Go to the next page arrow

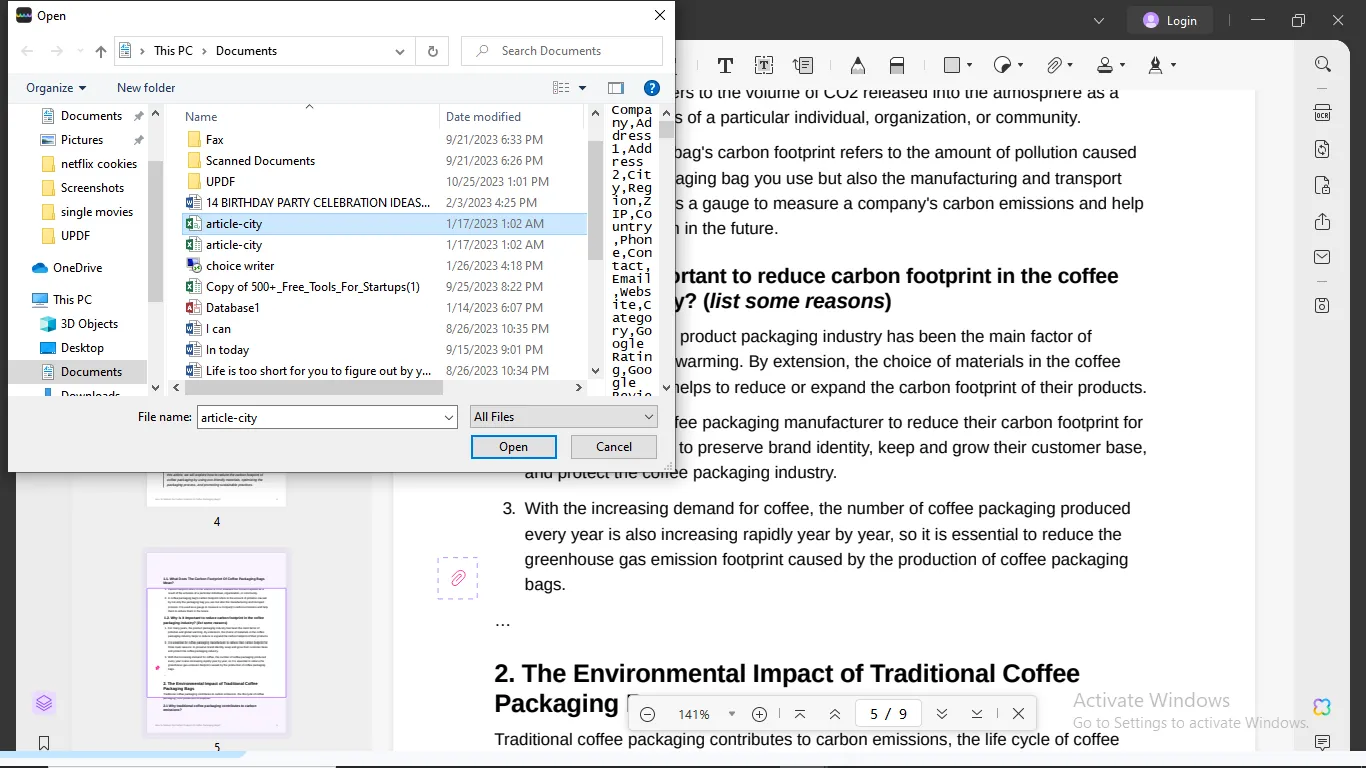tap(941, 714)
